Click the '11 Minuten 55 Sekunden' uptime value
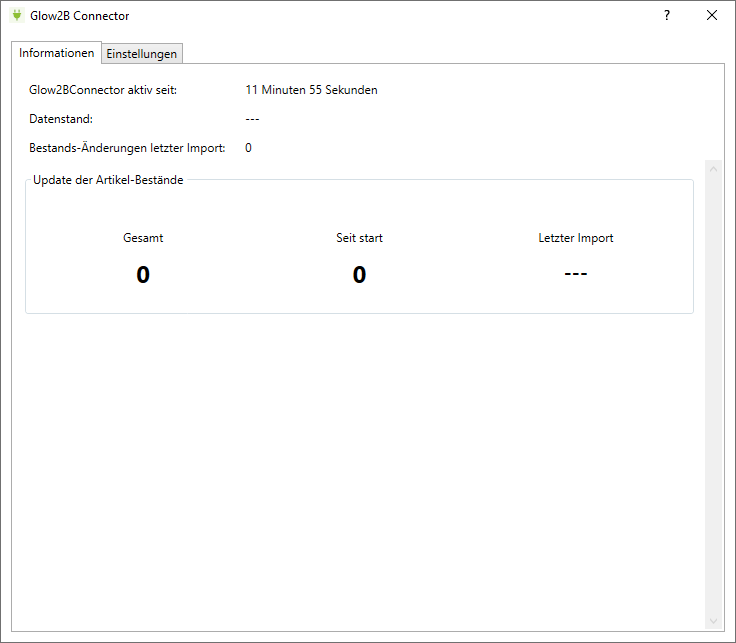Screen dimensions: 736x643 click(x=311, y=90)
